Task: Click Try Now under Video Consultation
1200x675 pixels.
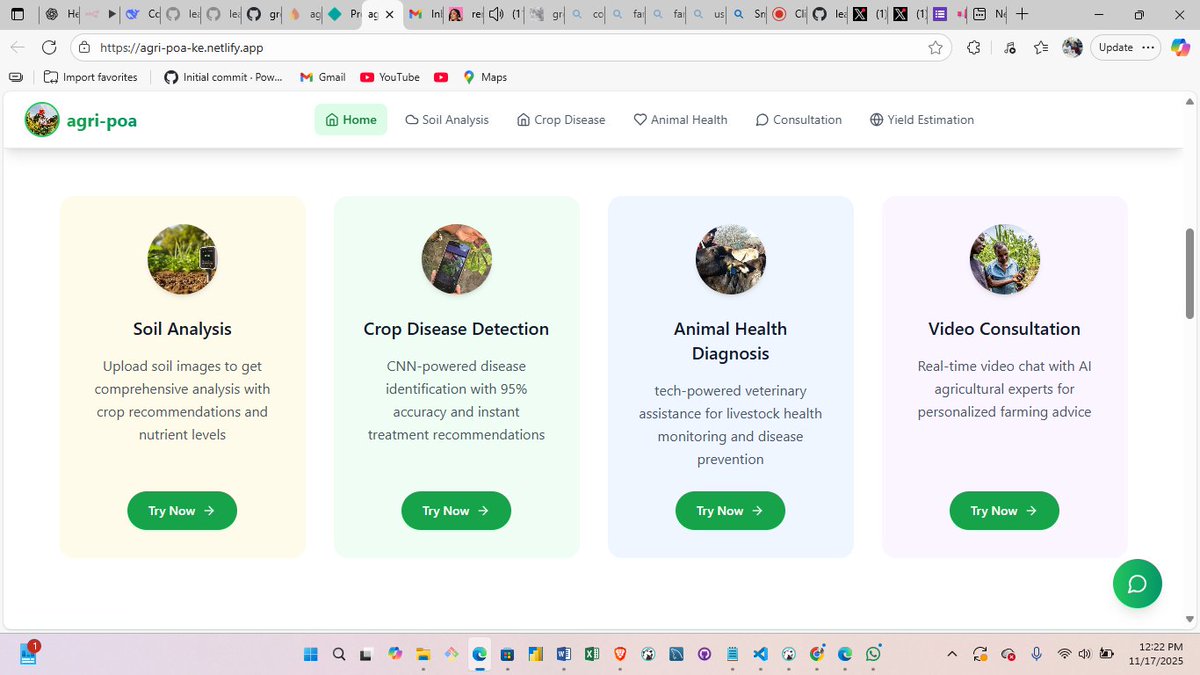Action: [1004, 510]
